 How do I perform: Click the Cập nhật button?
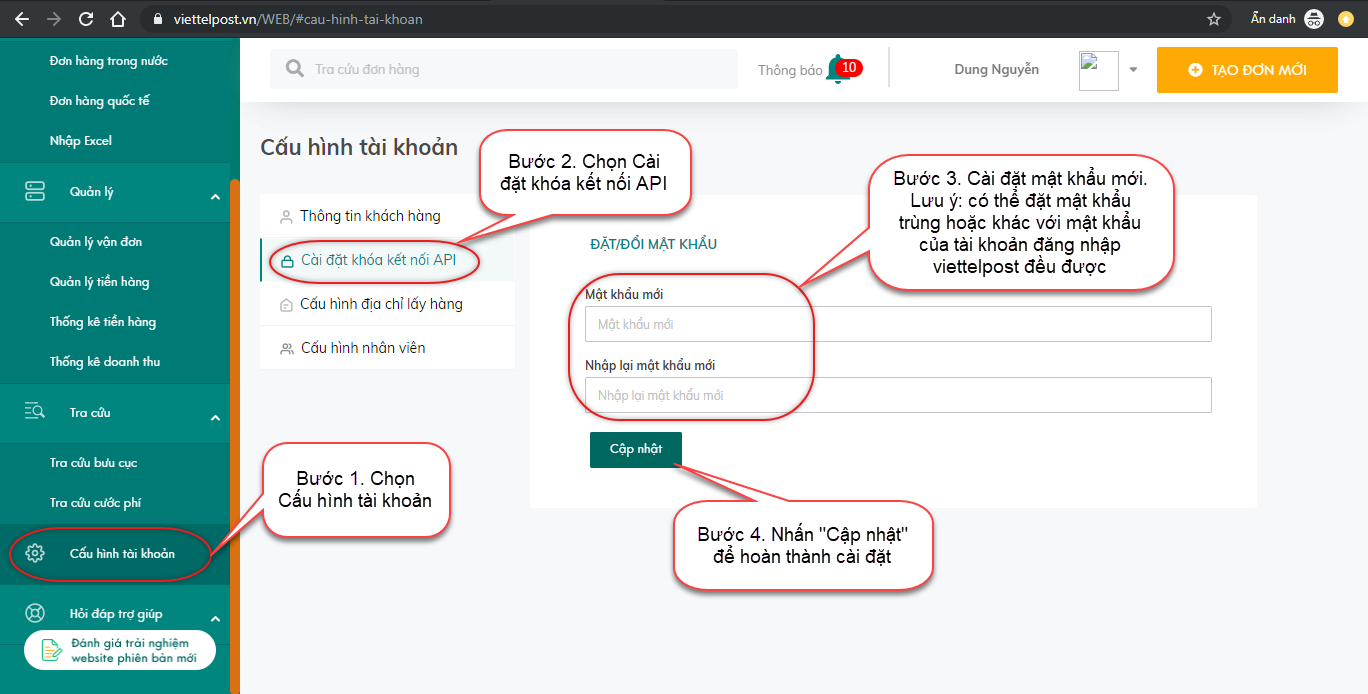[636, 449]
